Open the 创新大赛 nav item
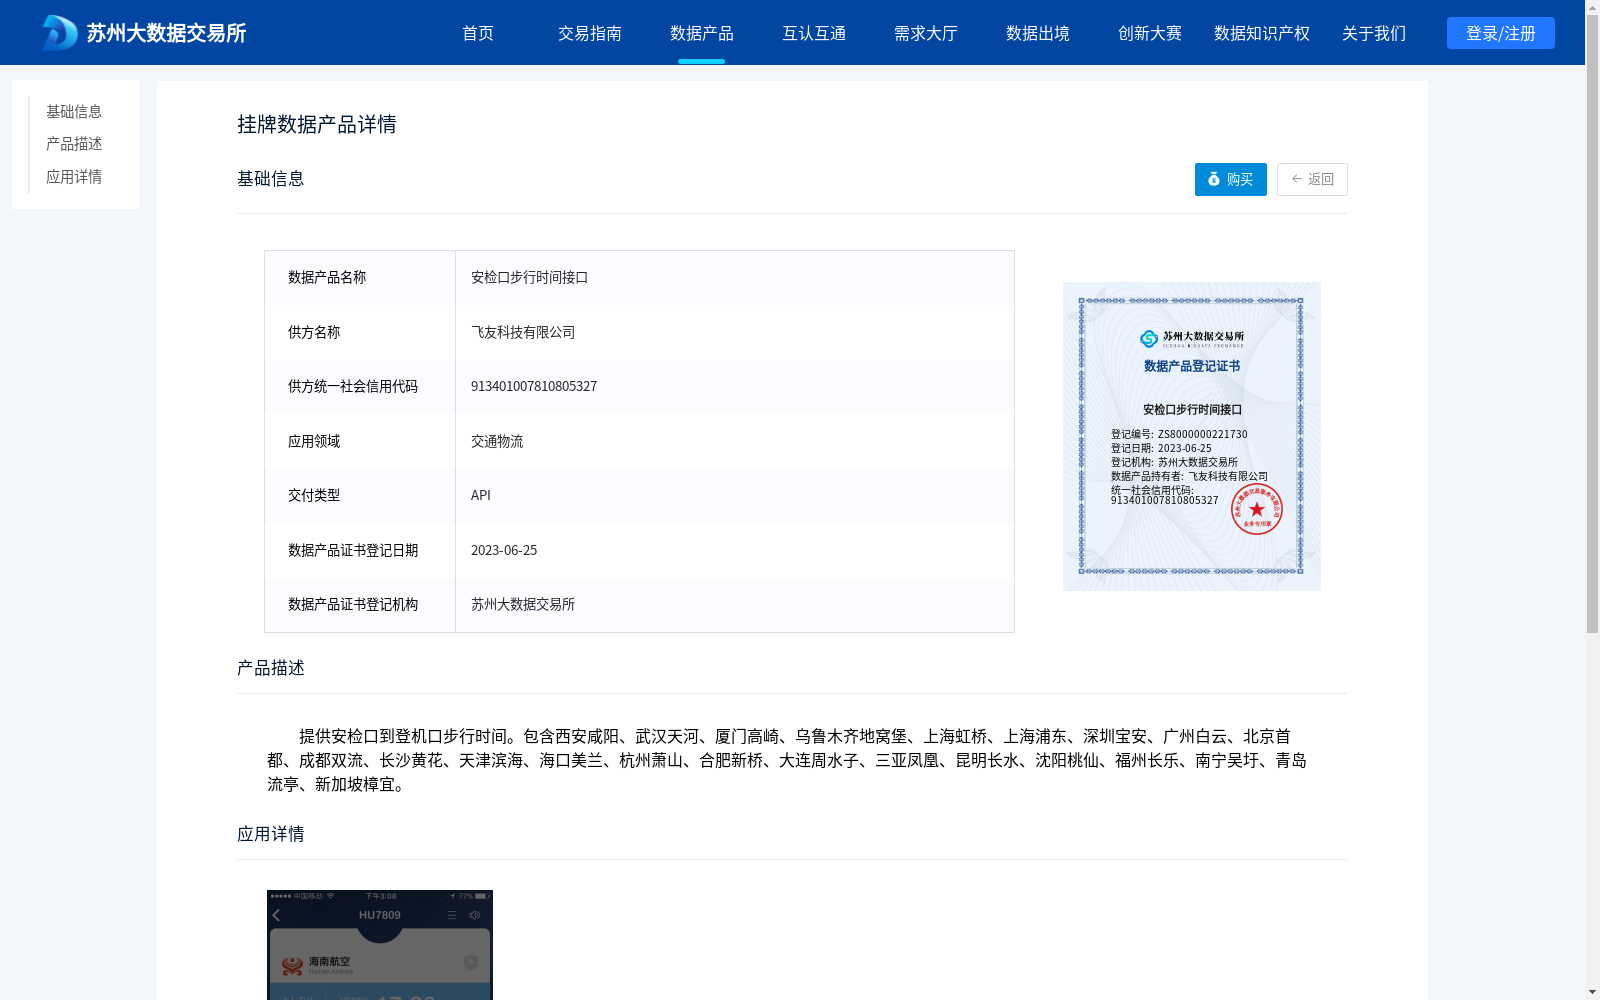Viewport: 1600px width, 1000px height. [1150, 33]
